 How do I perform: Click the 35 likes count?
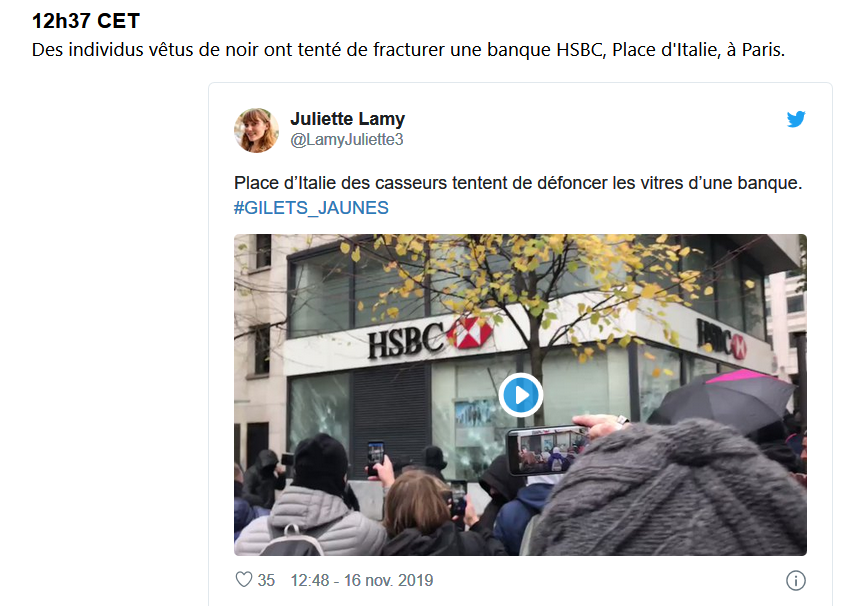[266, 580]
